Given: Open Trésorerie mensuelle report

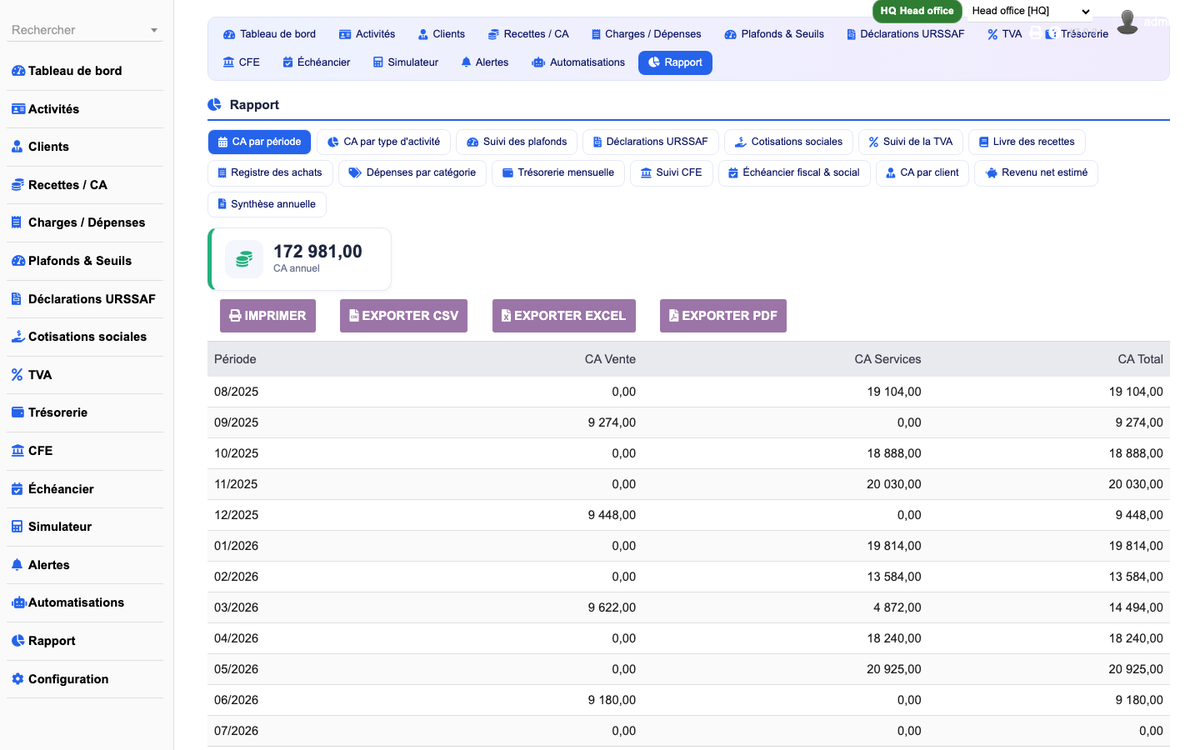Looking at the screenshot, I should point(558,173).
